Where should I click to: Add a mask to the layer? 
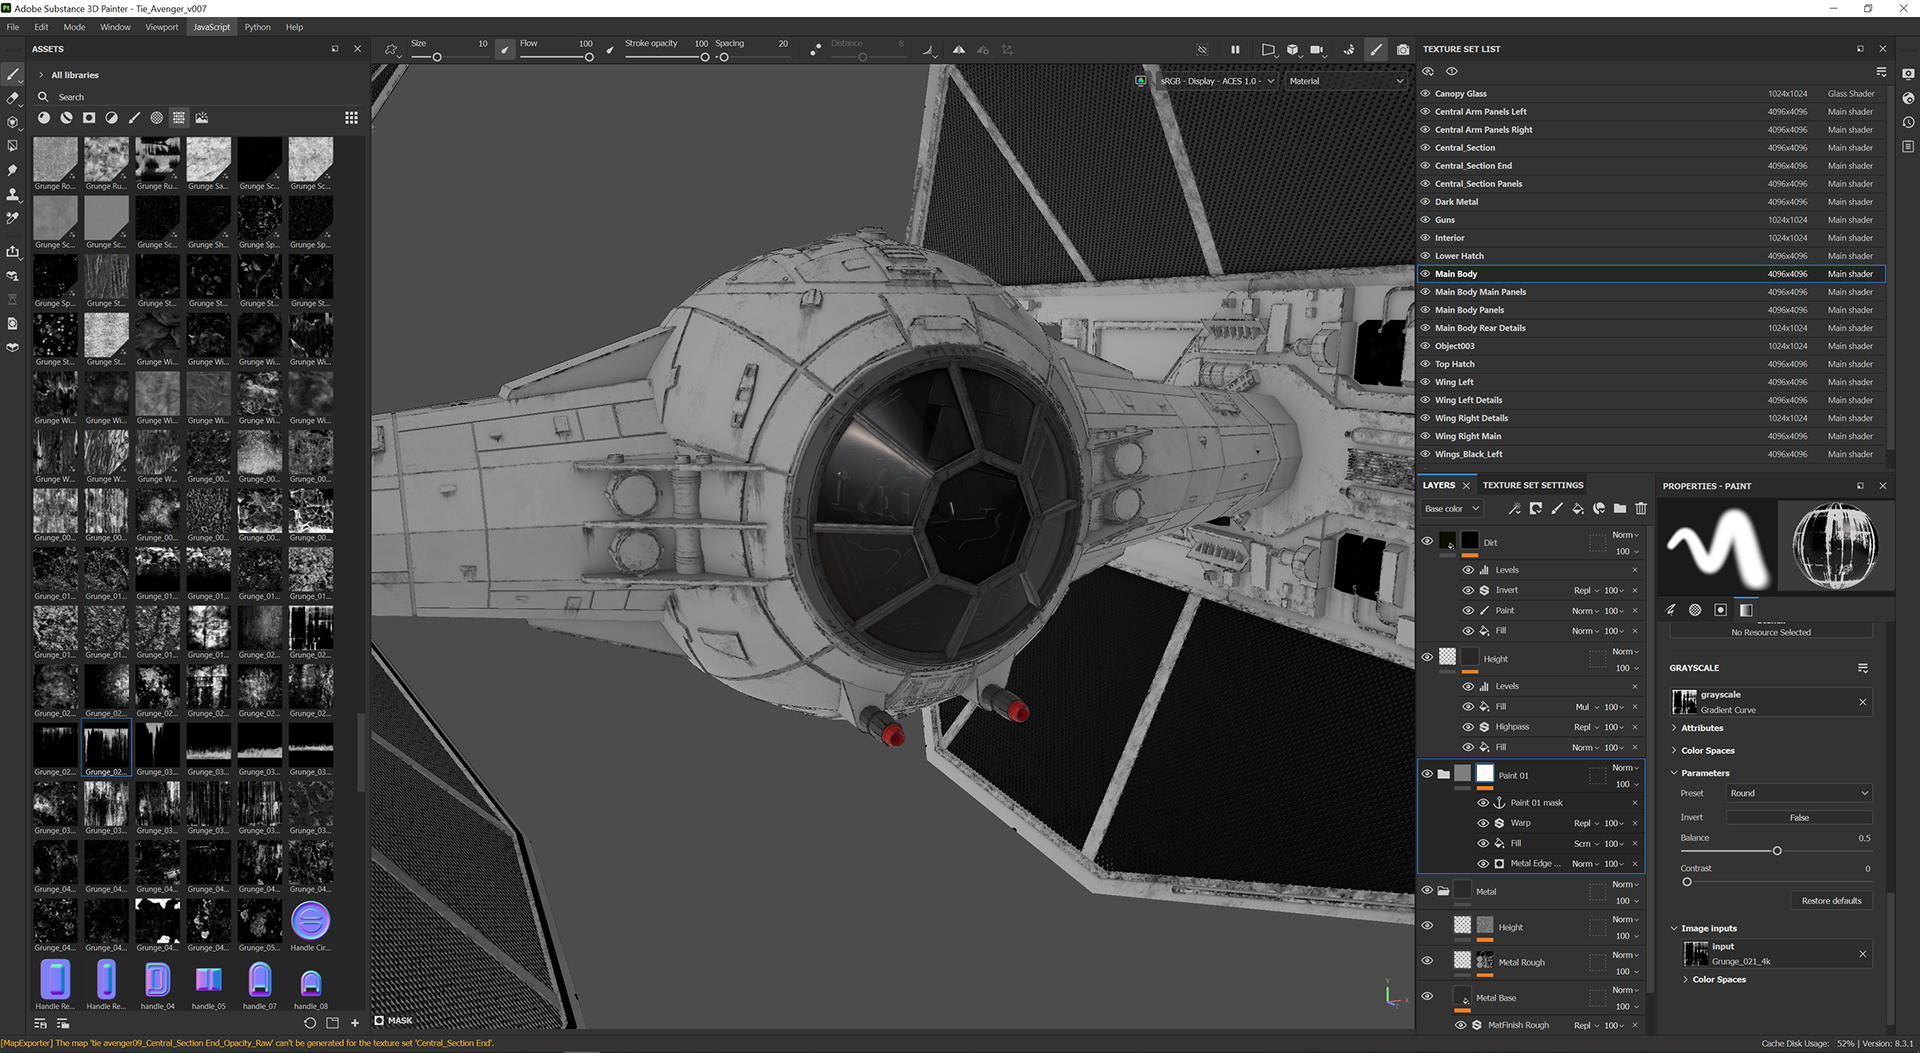[x=1536, y=509]
